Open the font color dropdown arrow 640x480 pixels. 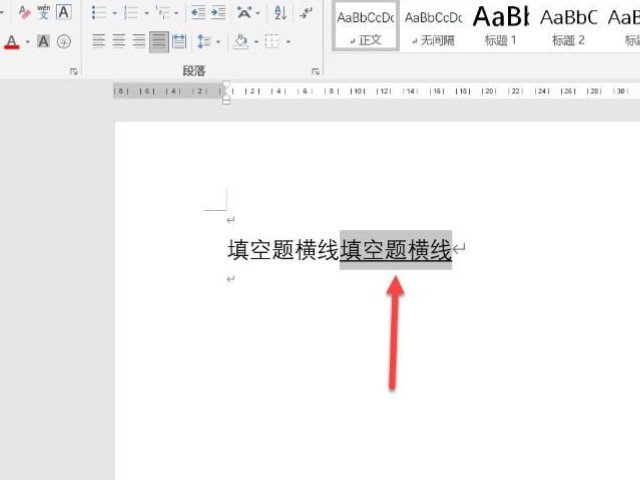(x=28, y=42)
